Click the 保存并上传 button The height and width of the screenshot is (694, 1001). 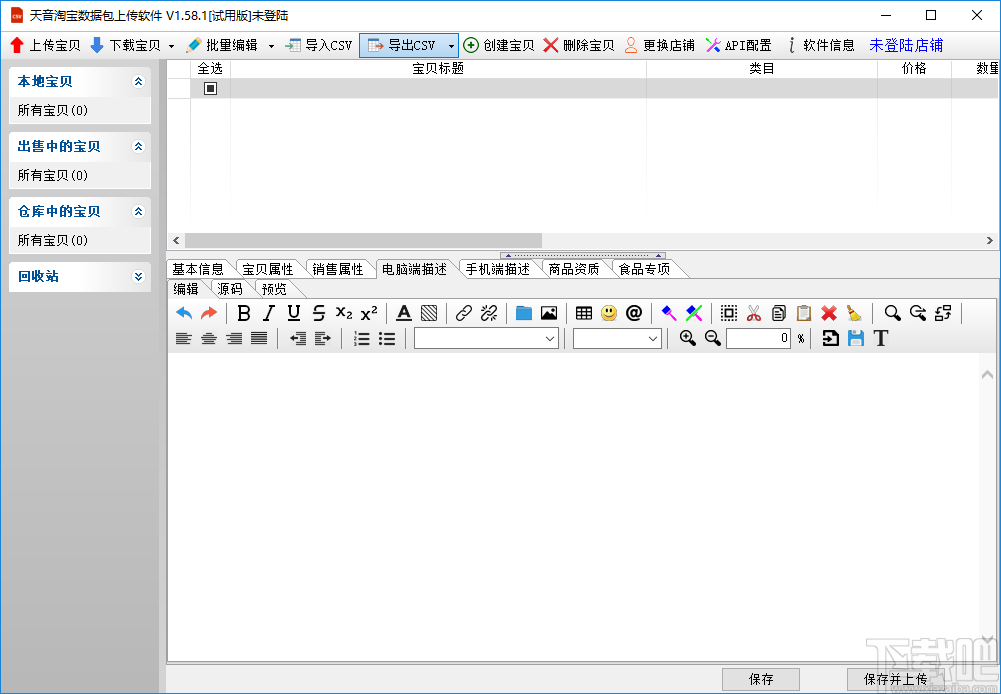pos(895,679)
